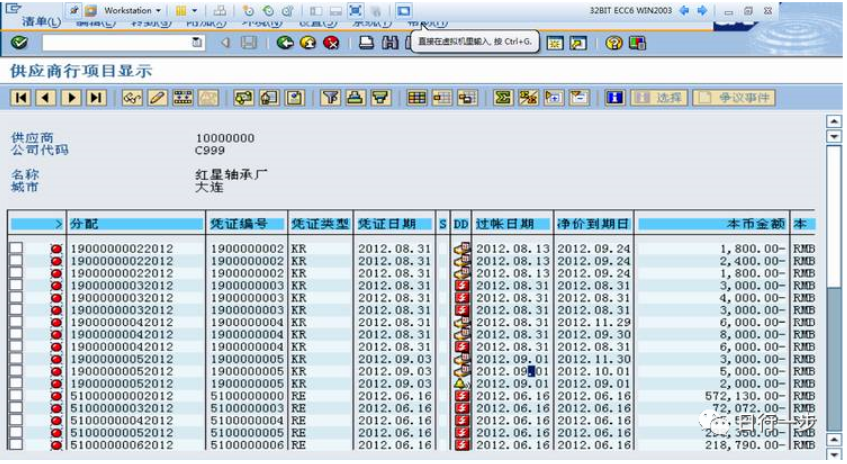Click Sort descending icon
This screenshot has height=464, width=847.
coord(380,98)
